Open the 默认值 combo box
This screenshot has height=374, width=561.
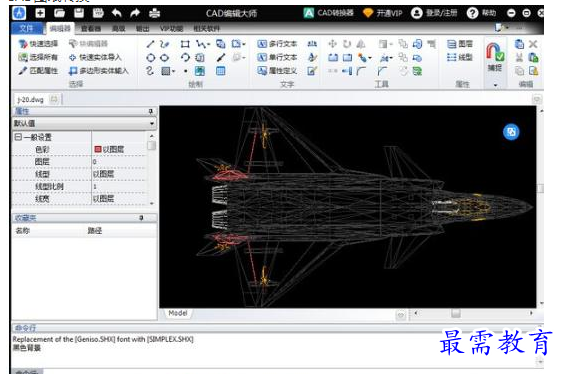coord(84,123)
